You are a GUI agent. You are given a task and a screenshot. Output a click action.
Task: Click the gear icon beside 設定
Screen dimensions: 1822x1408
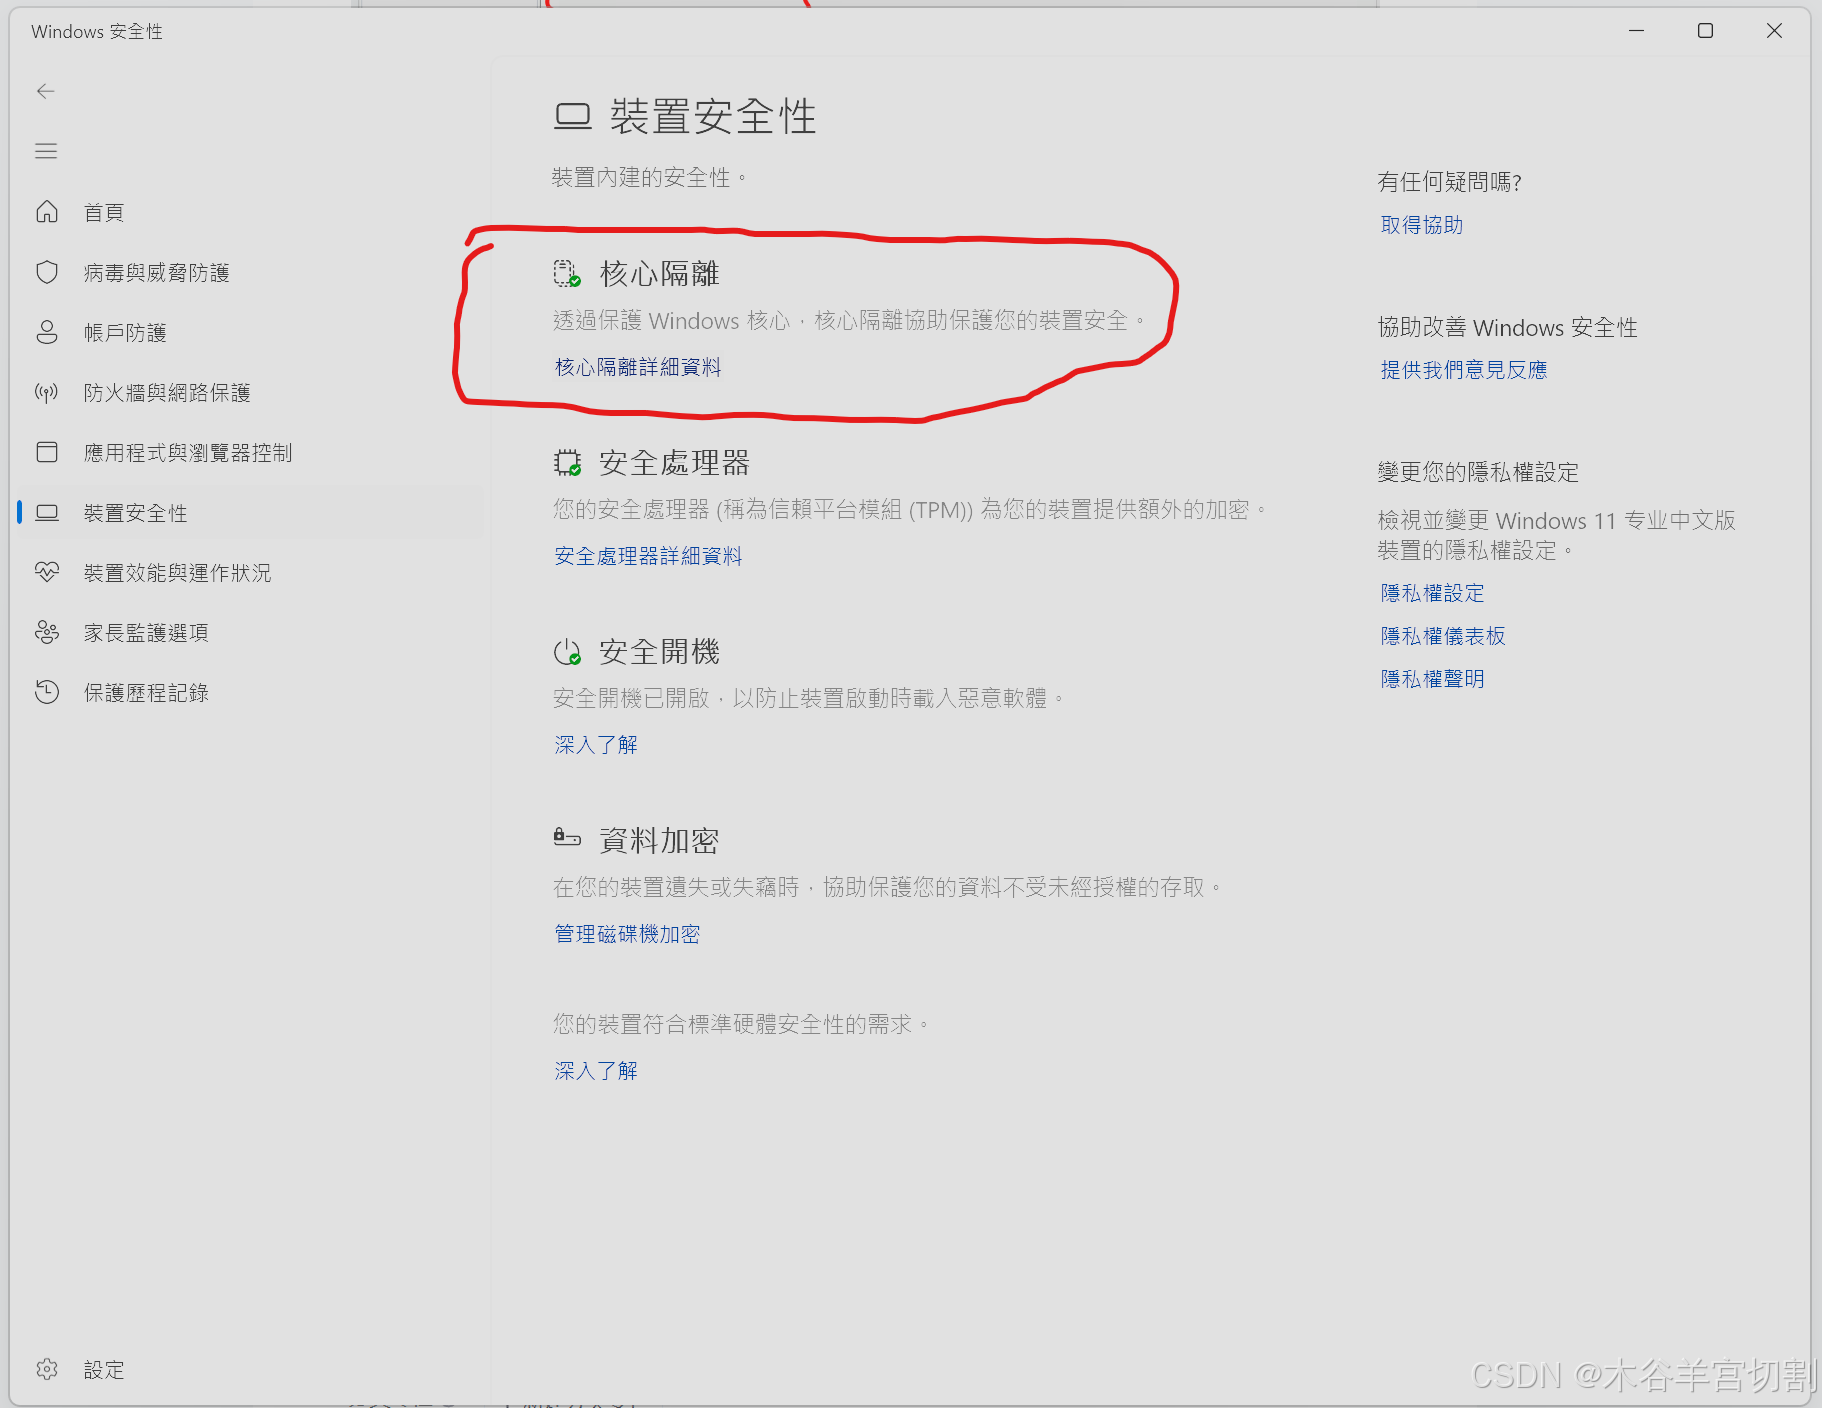(47, 1369)
